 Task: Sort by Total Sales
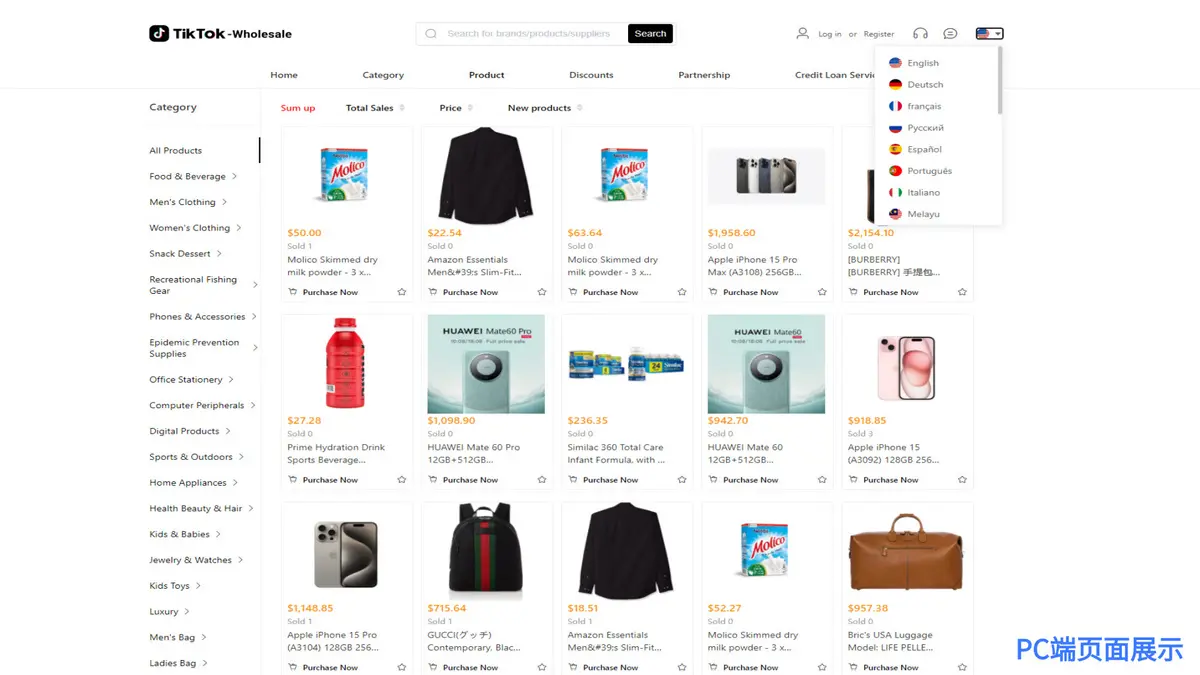coord(370,108)
